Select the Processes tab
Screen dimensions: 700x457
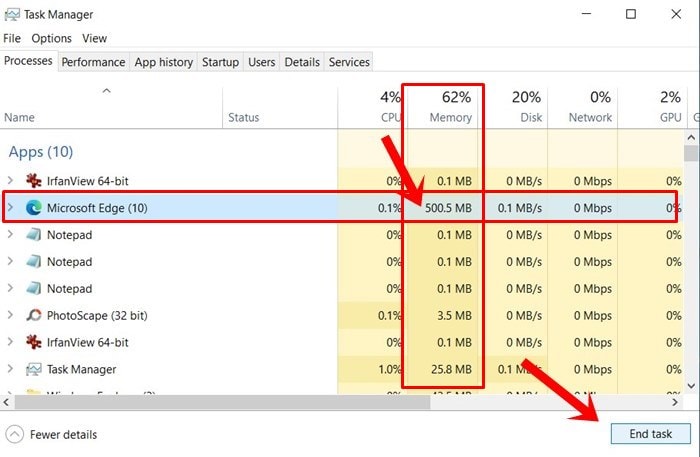(x=28, y=61)
